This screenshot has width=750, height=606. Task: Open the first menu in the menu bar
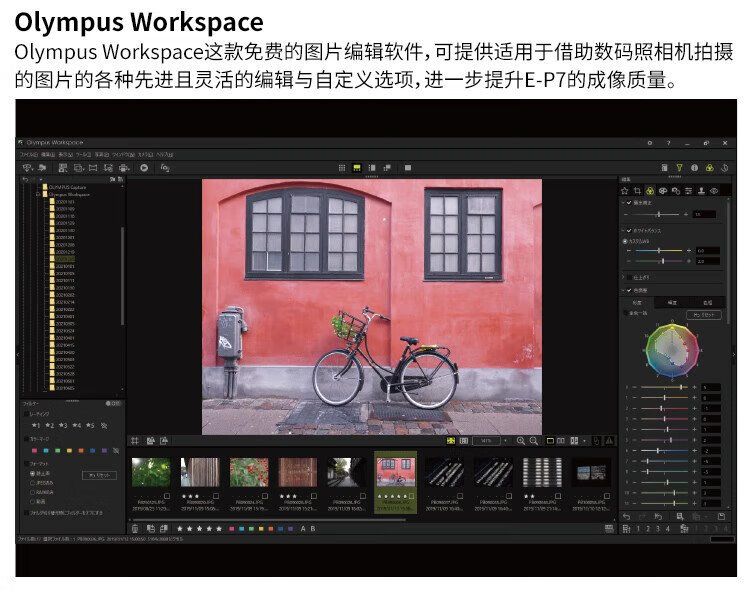click(x=28, y=155)
